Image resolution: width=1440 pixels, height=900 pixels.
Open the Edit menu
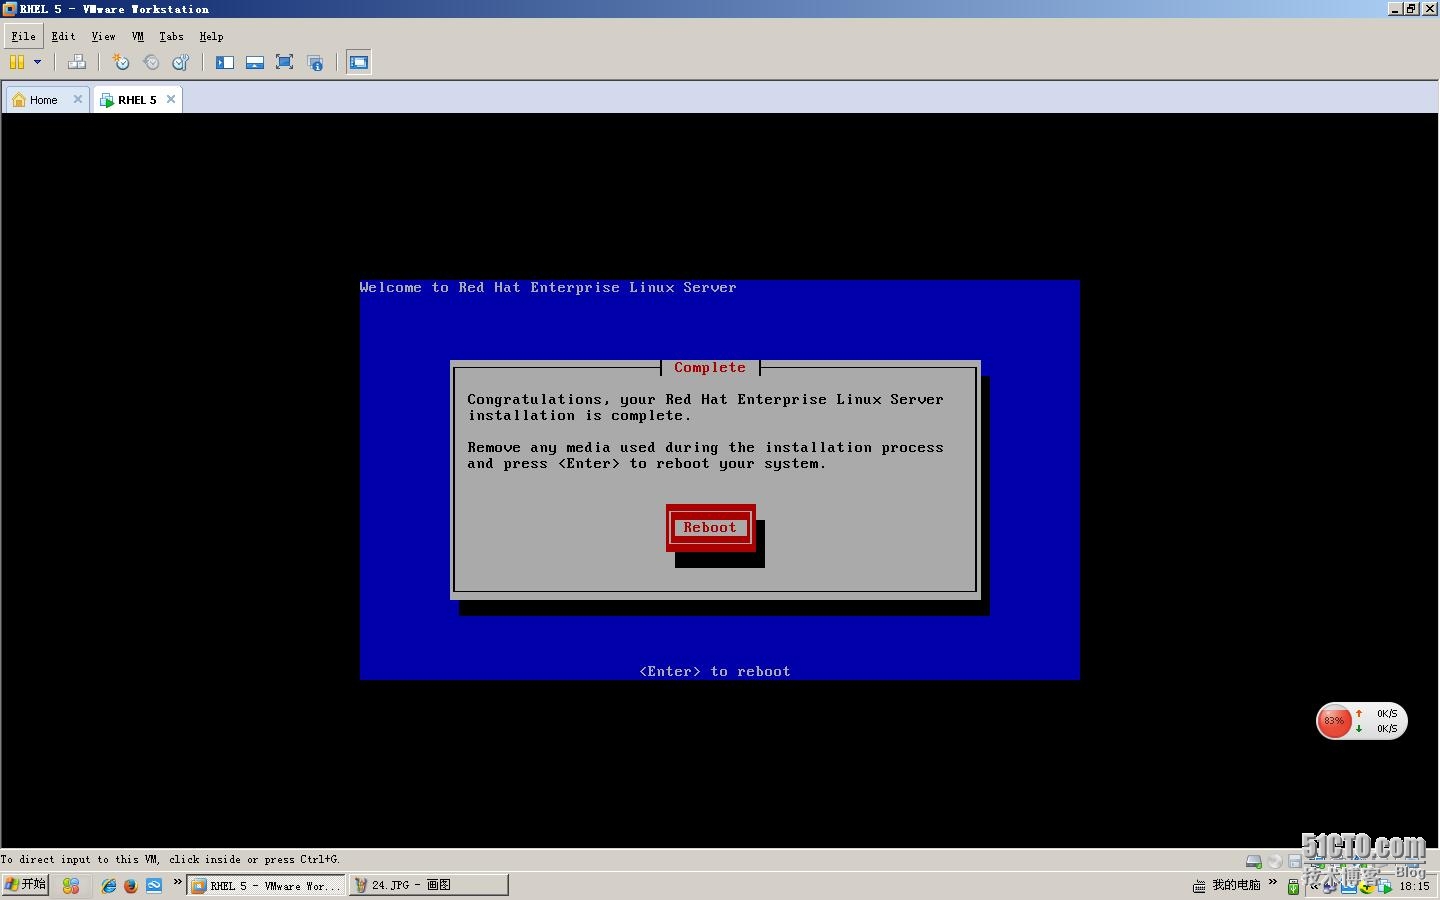63,36
